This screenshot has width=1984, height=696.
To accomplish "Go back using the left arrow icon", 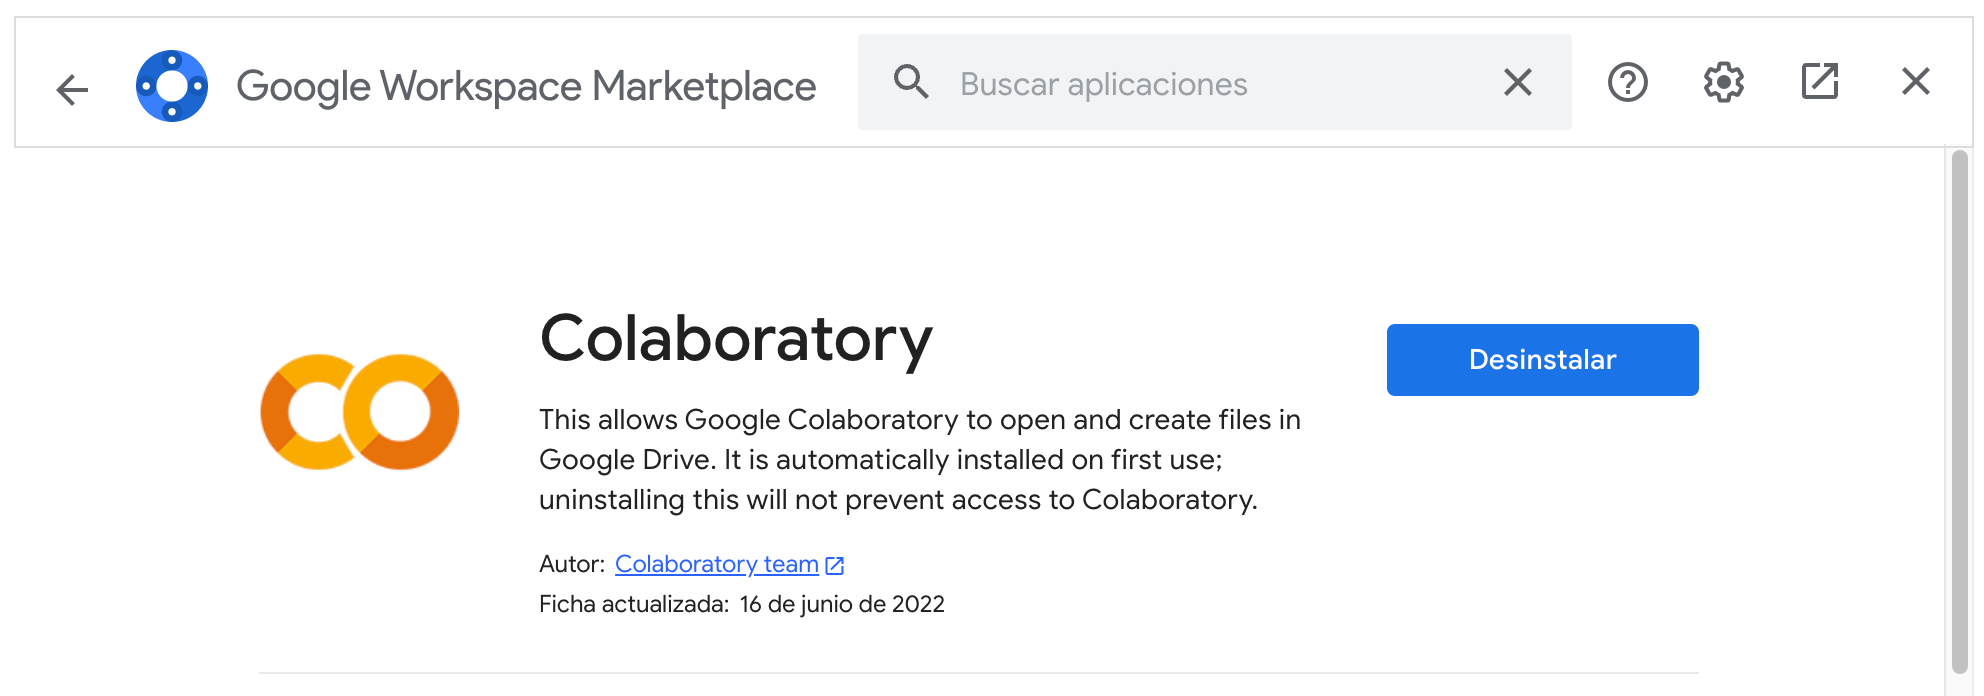I will [72, 89].
